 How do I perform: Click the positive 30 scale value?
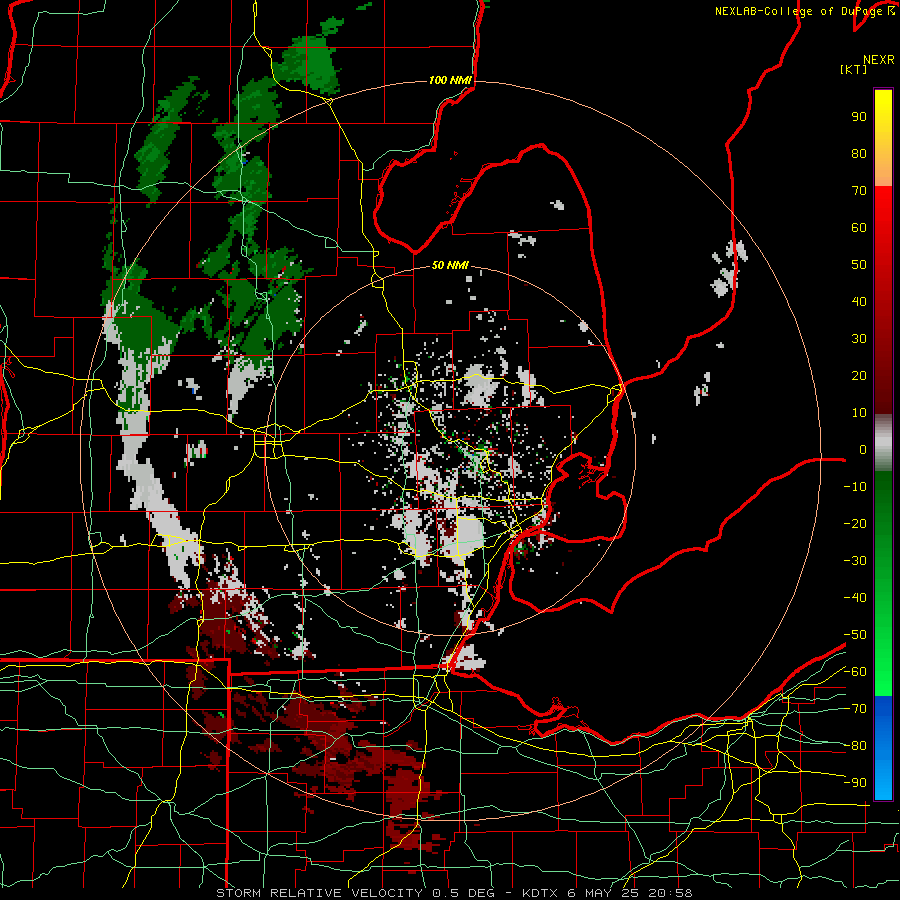pyautogui.click(x=859, y=339)
